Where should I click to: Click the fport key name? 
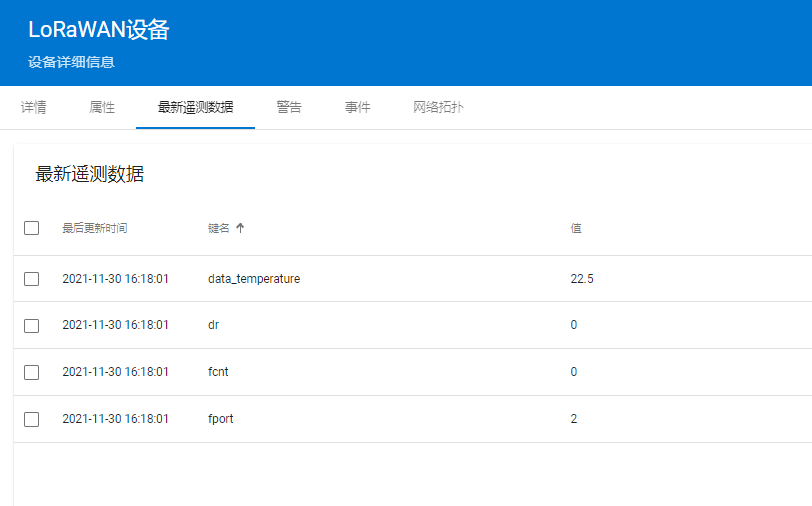click(x=221, y=418)
